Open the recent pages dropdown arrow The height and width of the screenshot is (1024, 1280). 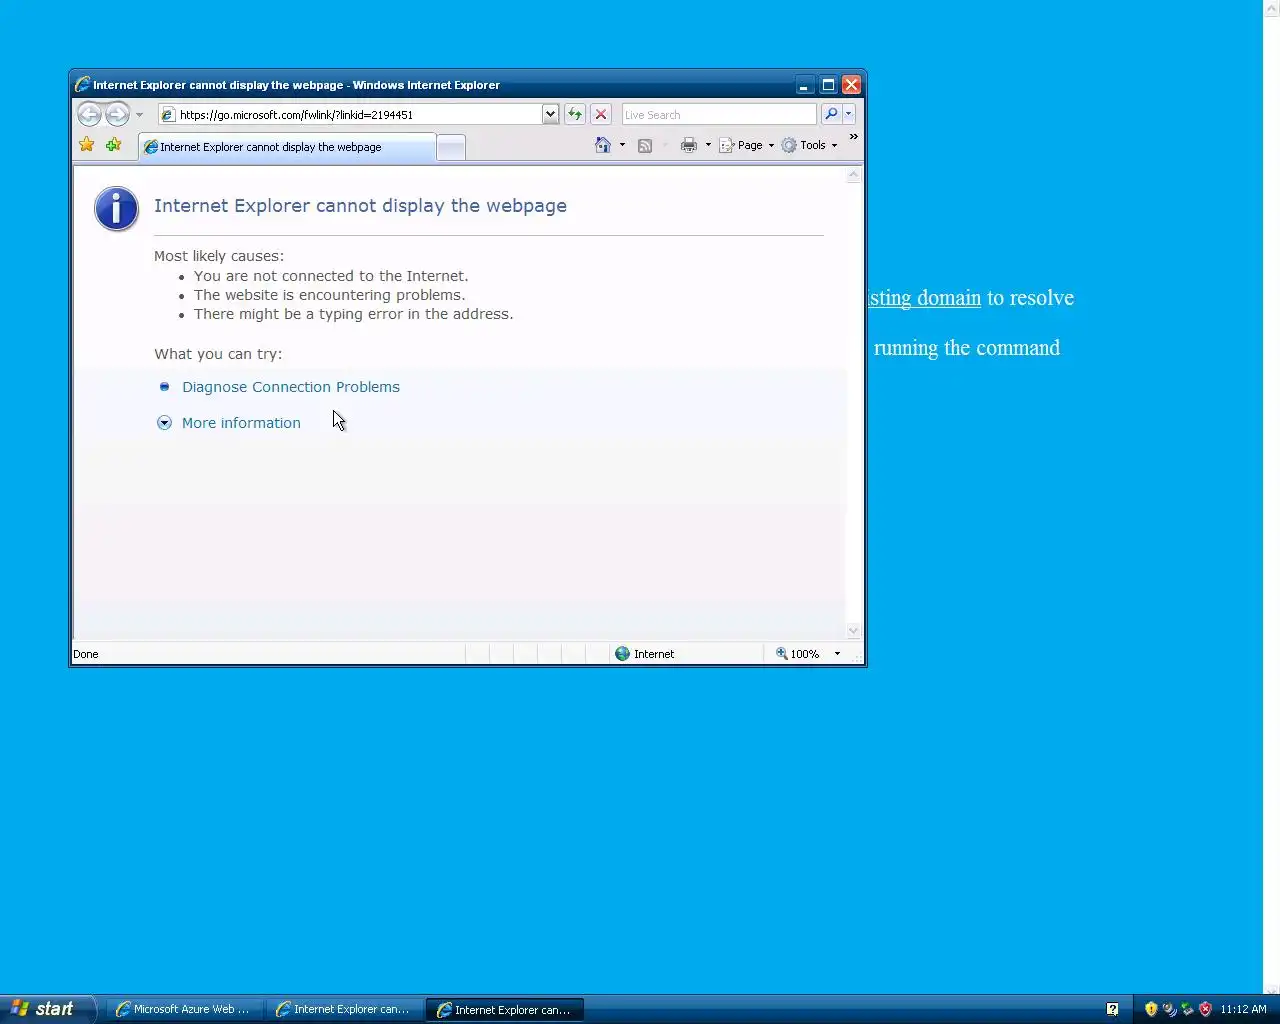tap(139, 115)
